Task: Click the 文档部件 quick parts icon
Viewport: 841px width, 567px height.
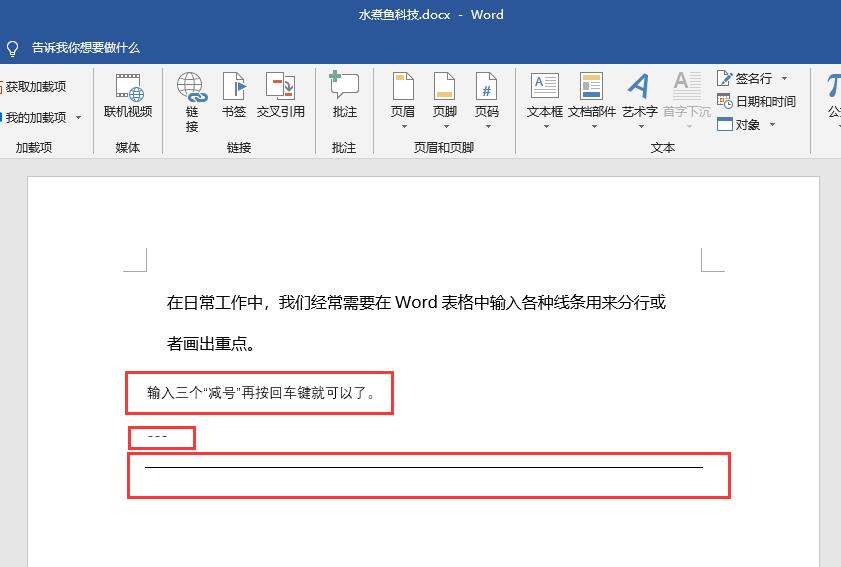Action: pos(592,86)
